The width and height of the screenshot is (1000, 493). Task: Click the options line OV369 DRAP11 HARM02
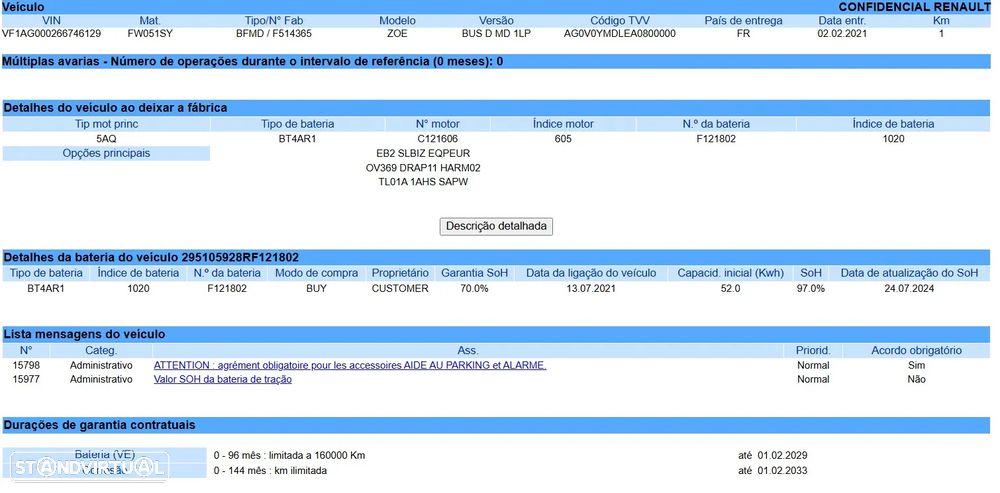pos(423,168)
